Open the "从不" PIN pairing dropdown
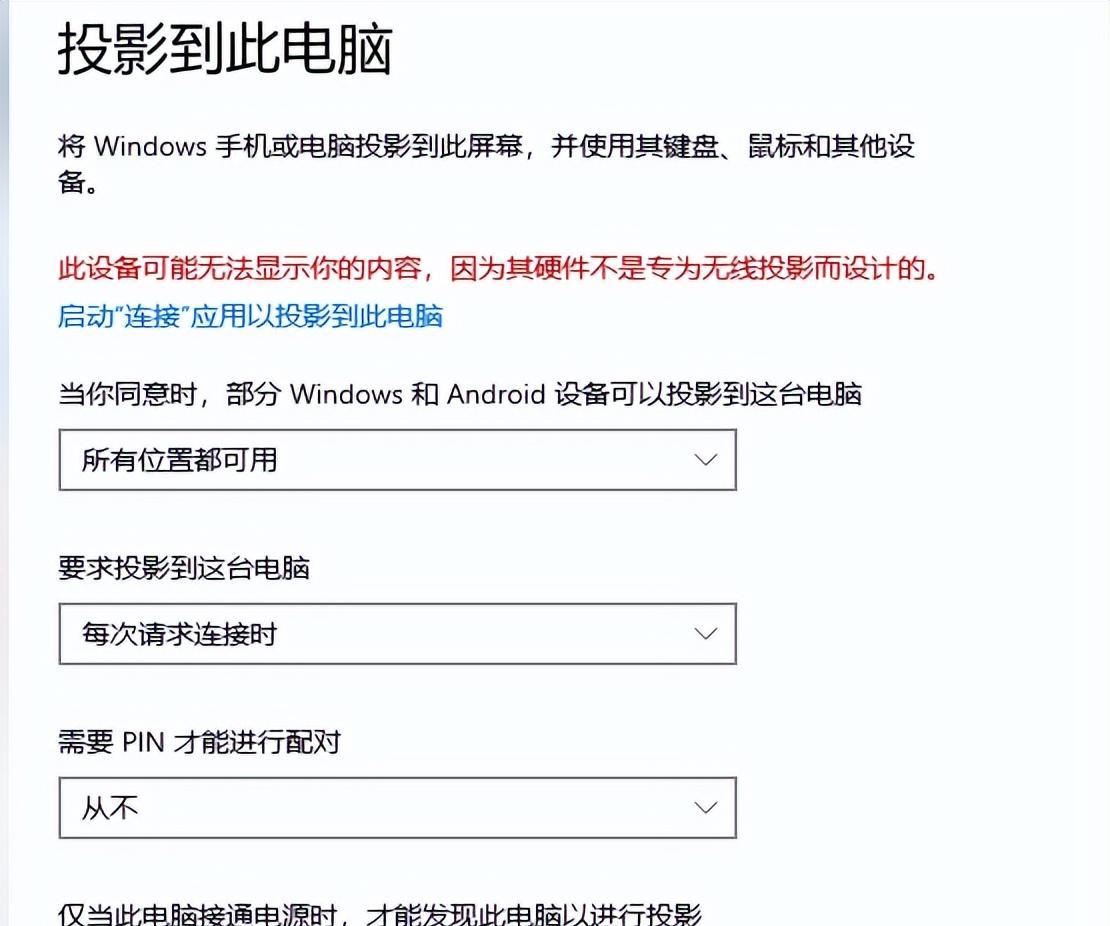 (398, 808)
